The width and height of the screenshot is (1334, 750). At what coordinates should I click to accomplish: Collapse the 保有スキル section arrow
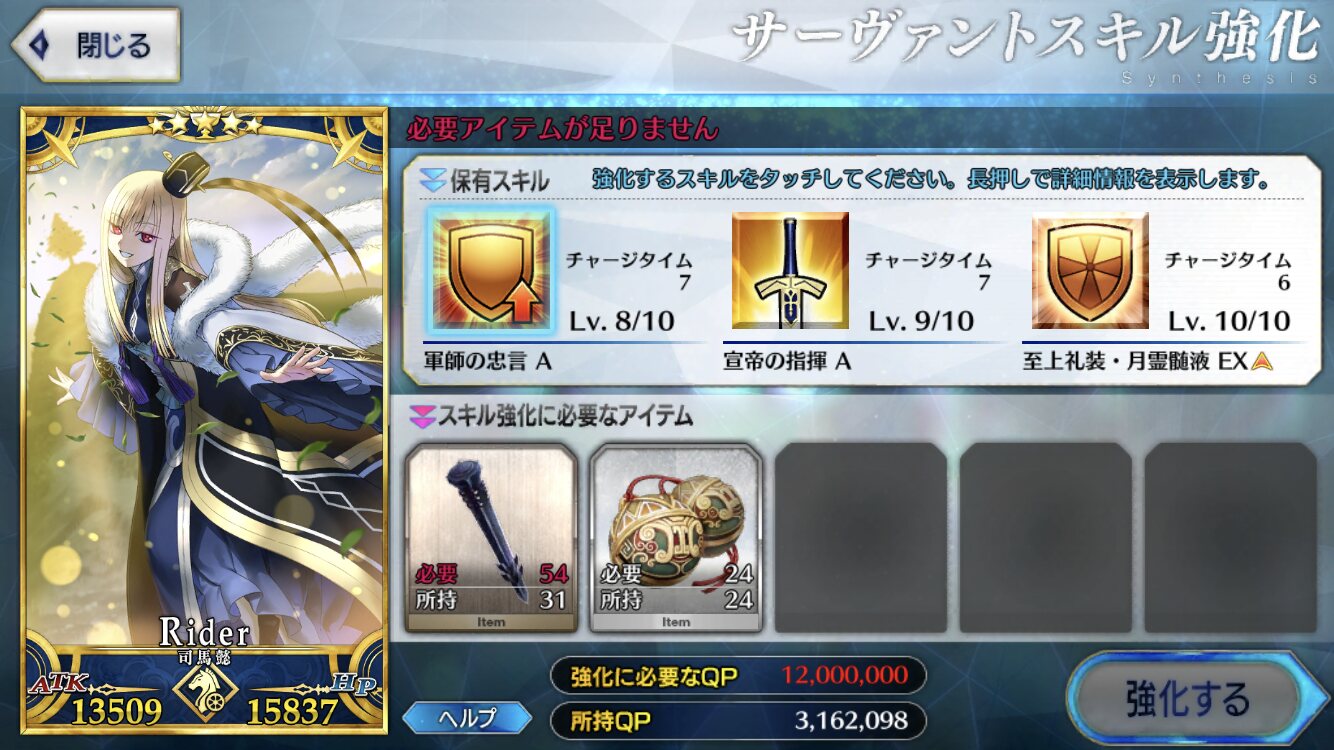[x=432, y=181]
